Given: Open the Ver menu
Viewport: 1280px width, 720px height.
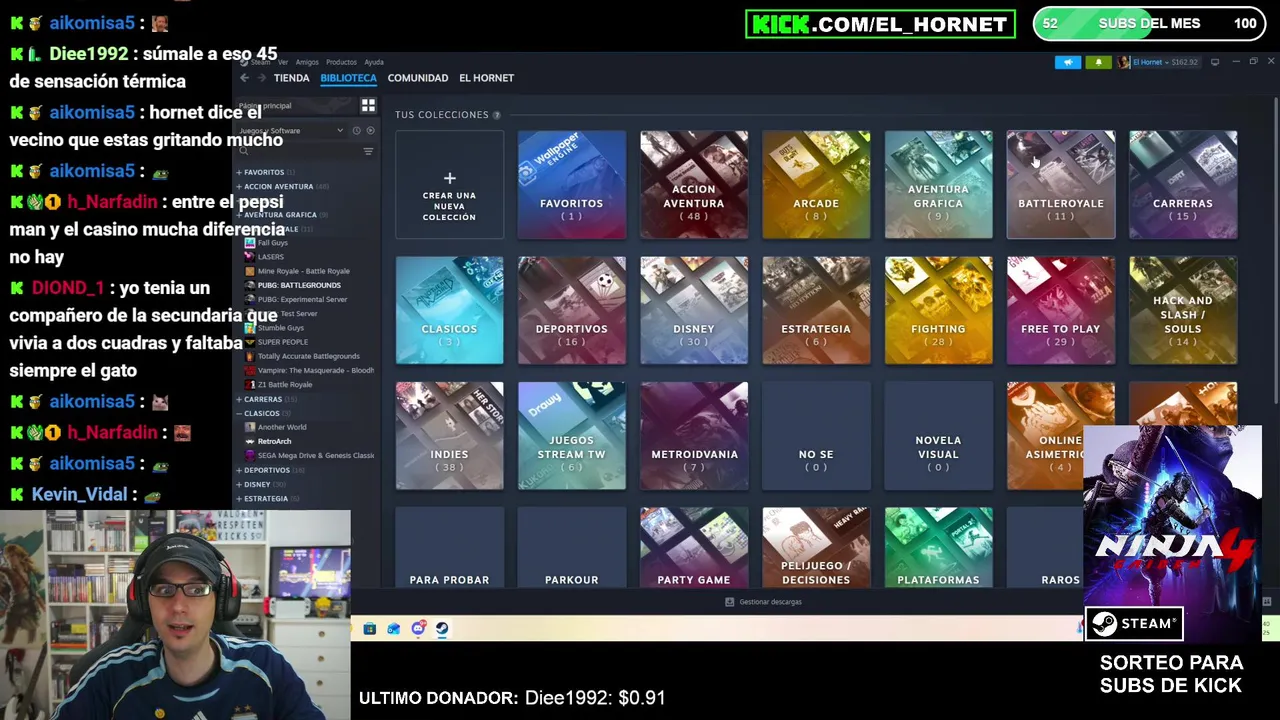Looking at the screenshot, I should [284, 62].
